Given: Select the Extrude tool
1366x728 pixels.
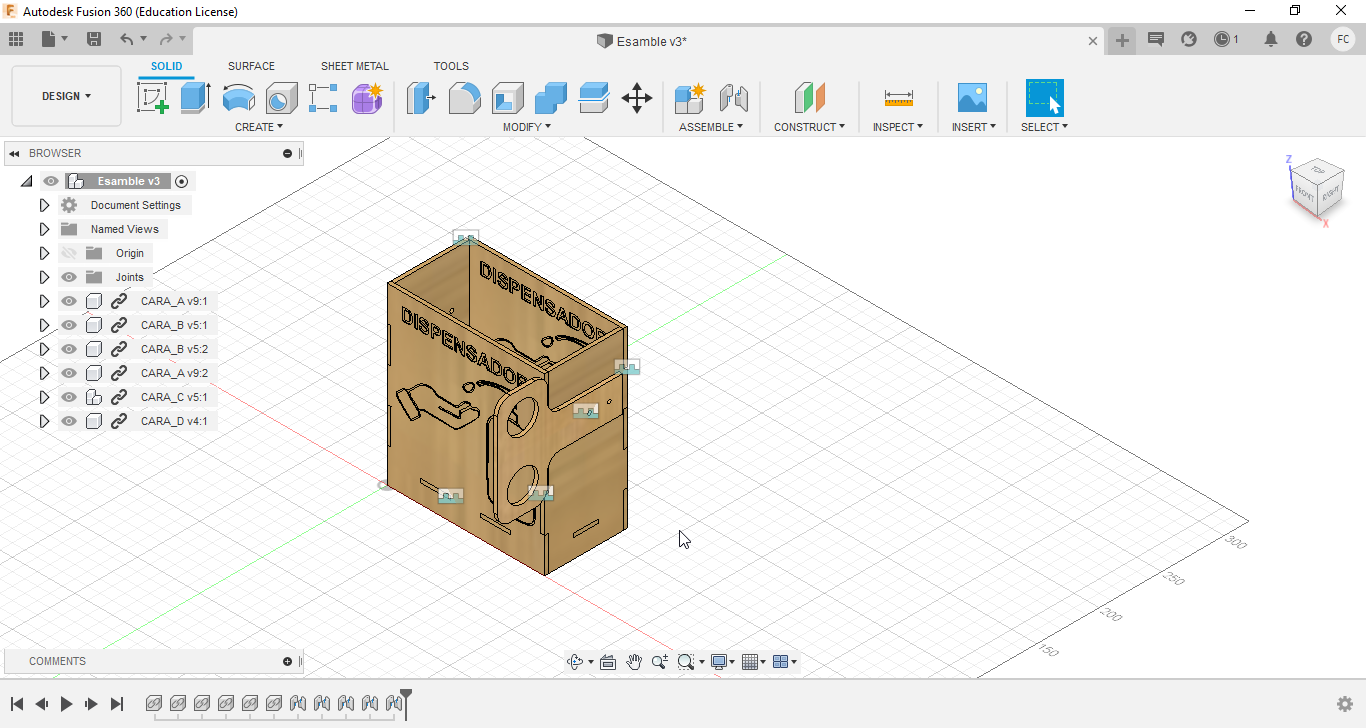Looking at the screenshot, I should [x=196, y=98].
